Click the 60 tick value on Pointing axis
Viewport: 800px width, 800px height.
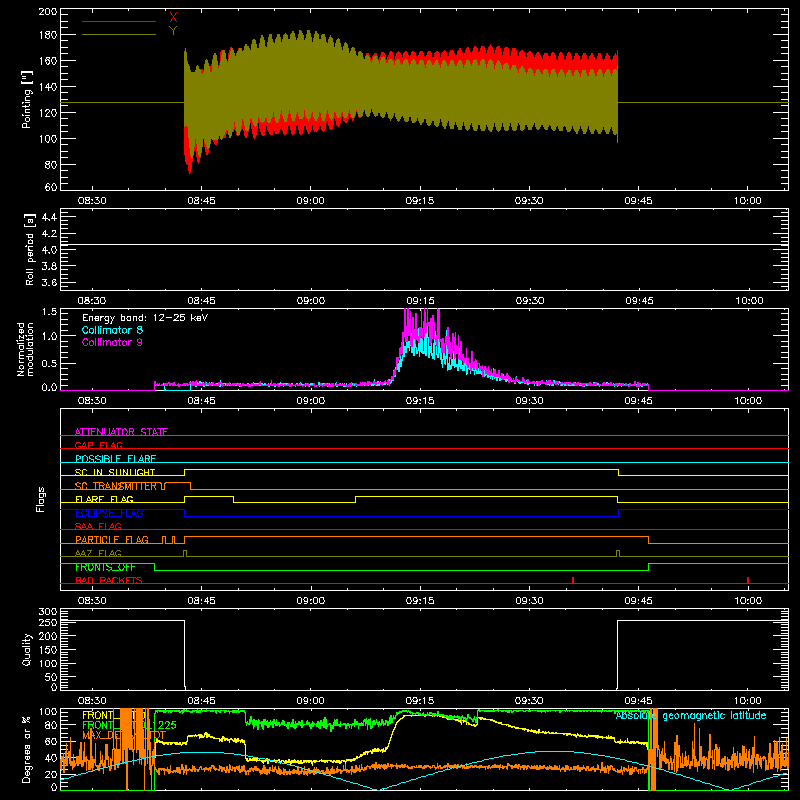point(51,187)
